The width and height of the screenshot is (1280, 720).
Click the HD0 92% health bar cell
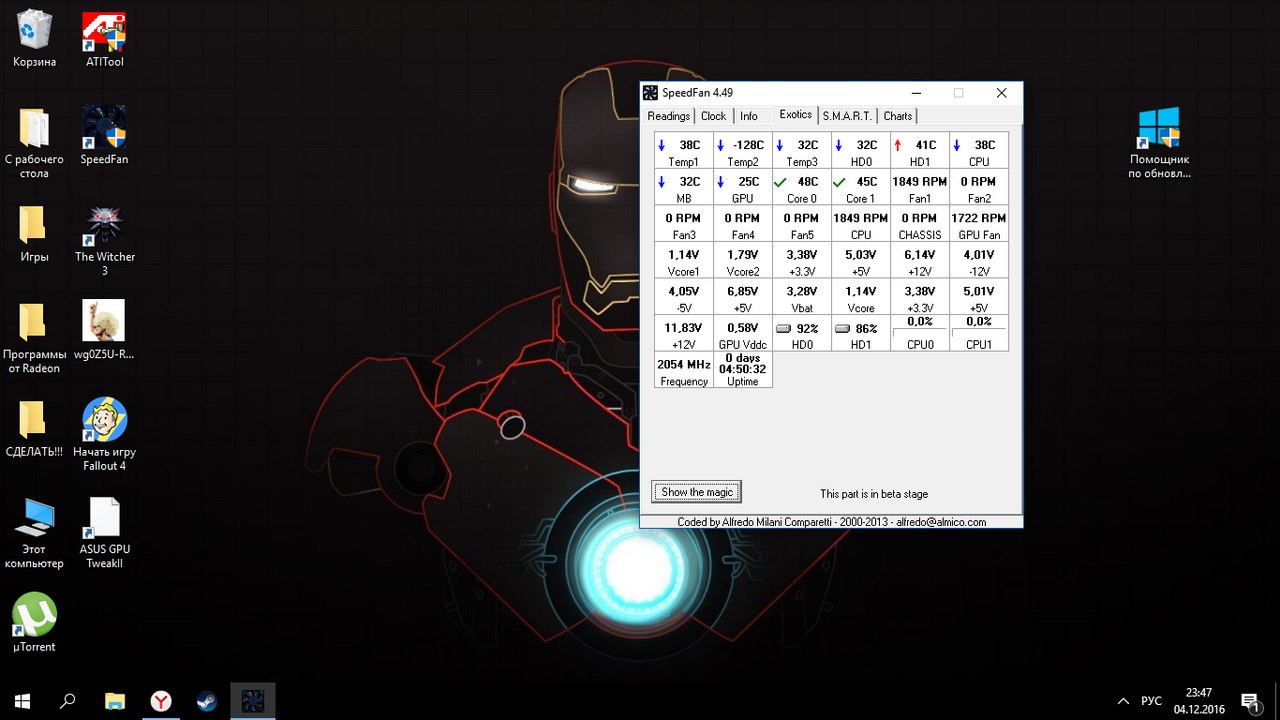(x=801, y=334)
